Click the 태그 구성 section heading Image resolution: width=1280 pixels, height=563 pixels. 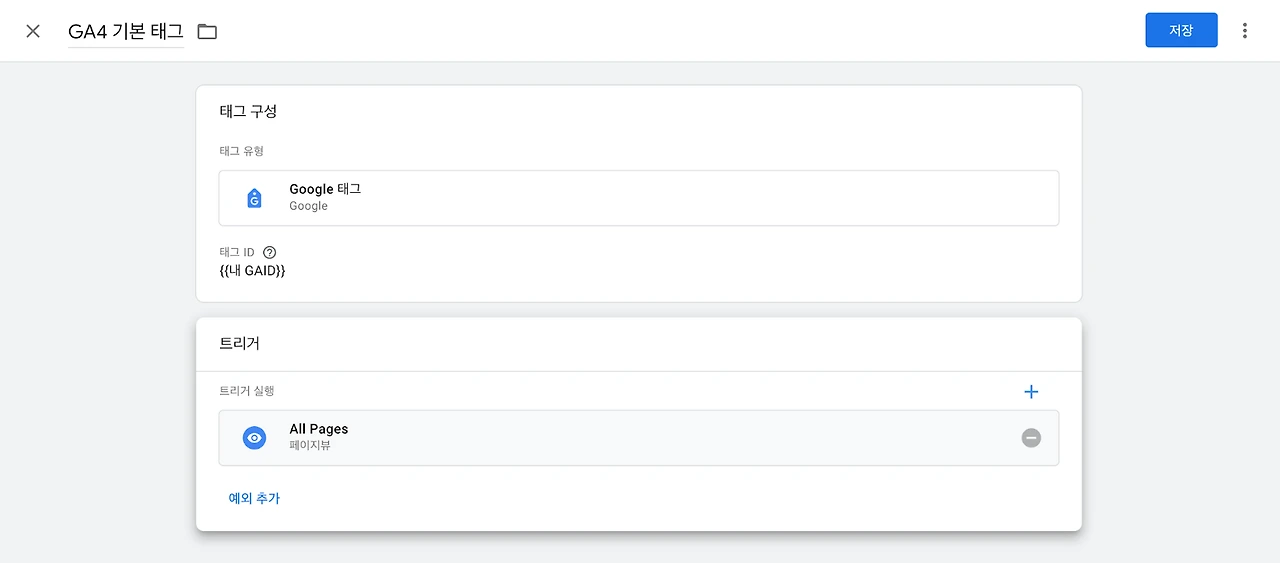(248, 111)
